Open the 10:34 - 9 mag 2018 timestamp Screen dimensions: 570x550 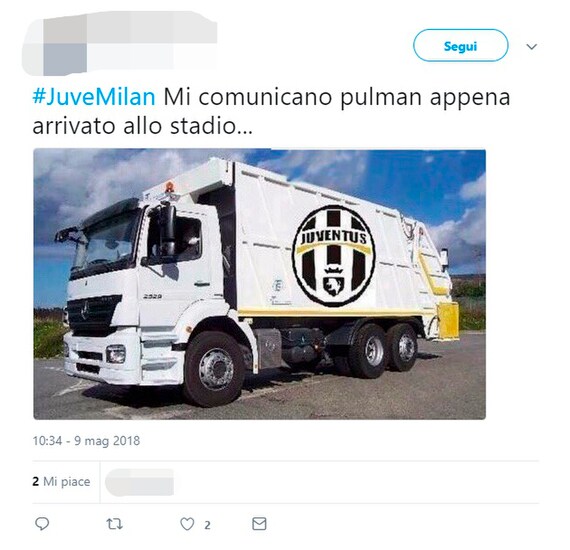coord(86,441)
